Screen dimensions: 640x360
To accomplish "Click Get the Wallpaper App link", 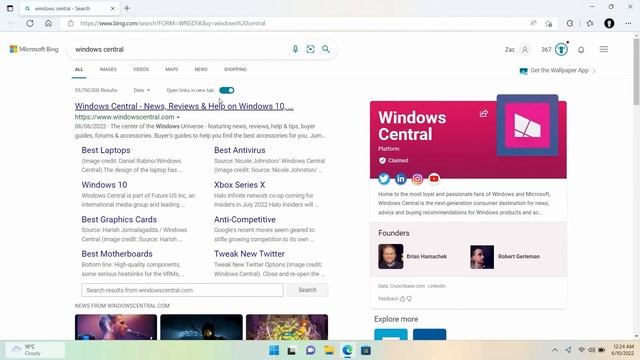I will (559, 71).
